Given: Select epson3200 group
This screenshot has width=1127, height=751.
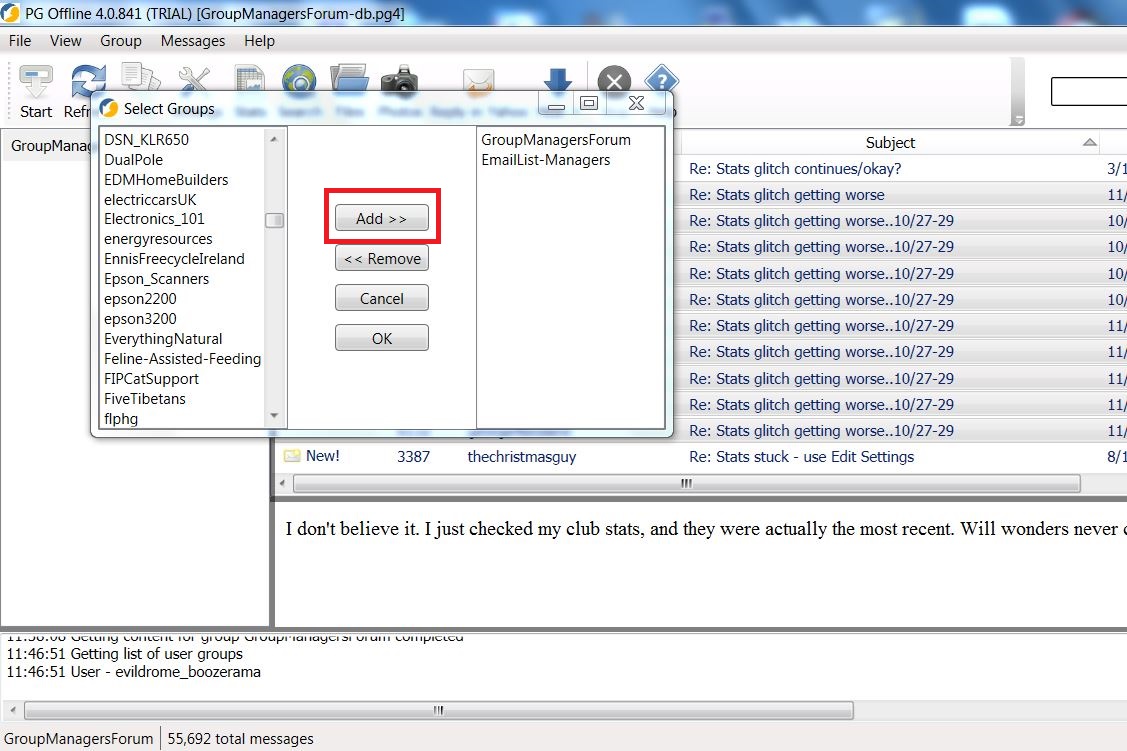Looking at the screenshot, I should 140,318.
